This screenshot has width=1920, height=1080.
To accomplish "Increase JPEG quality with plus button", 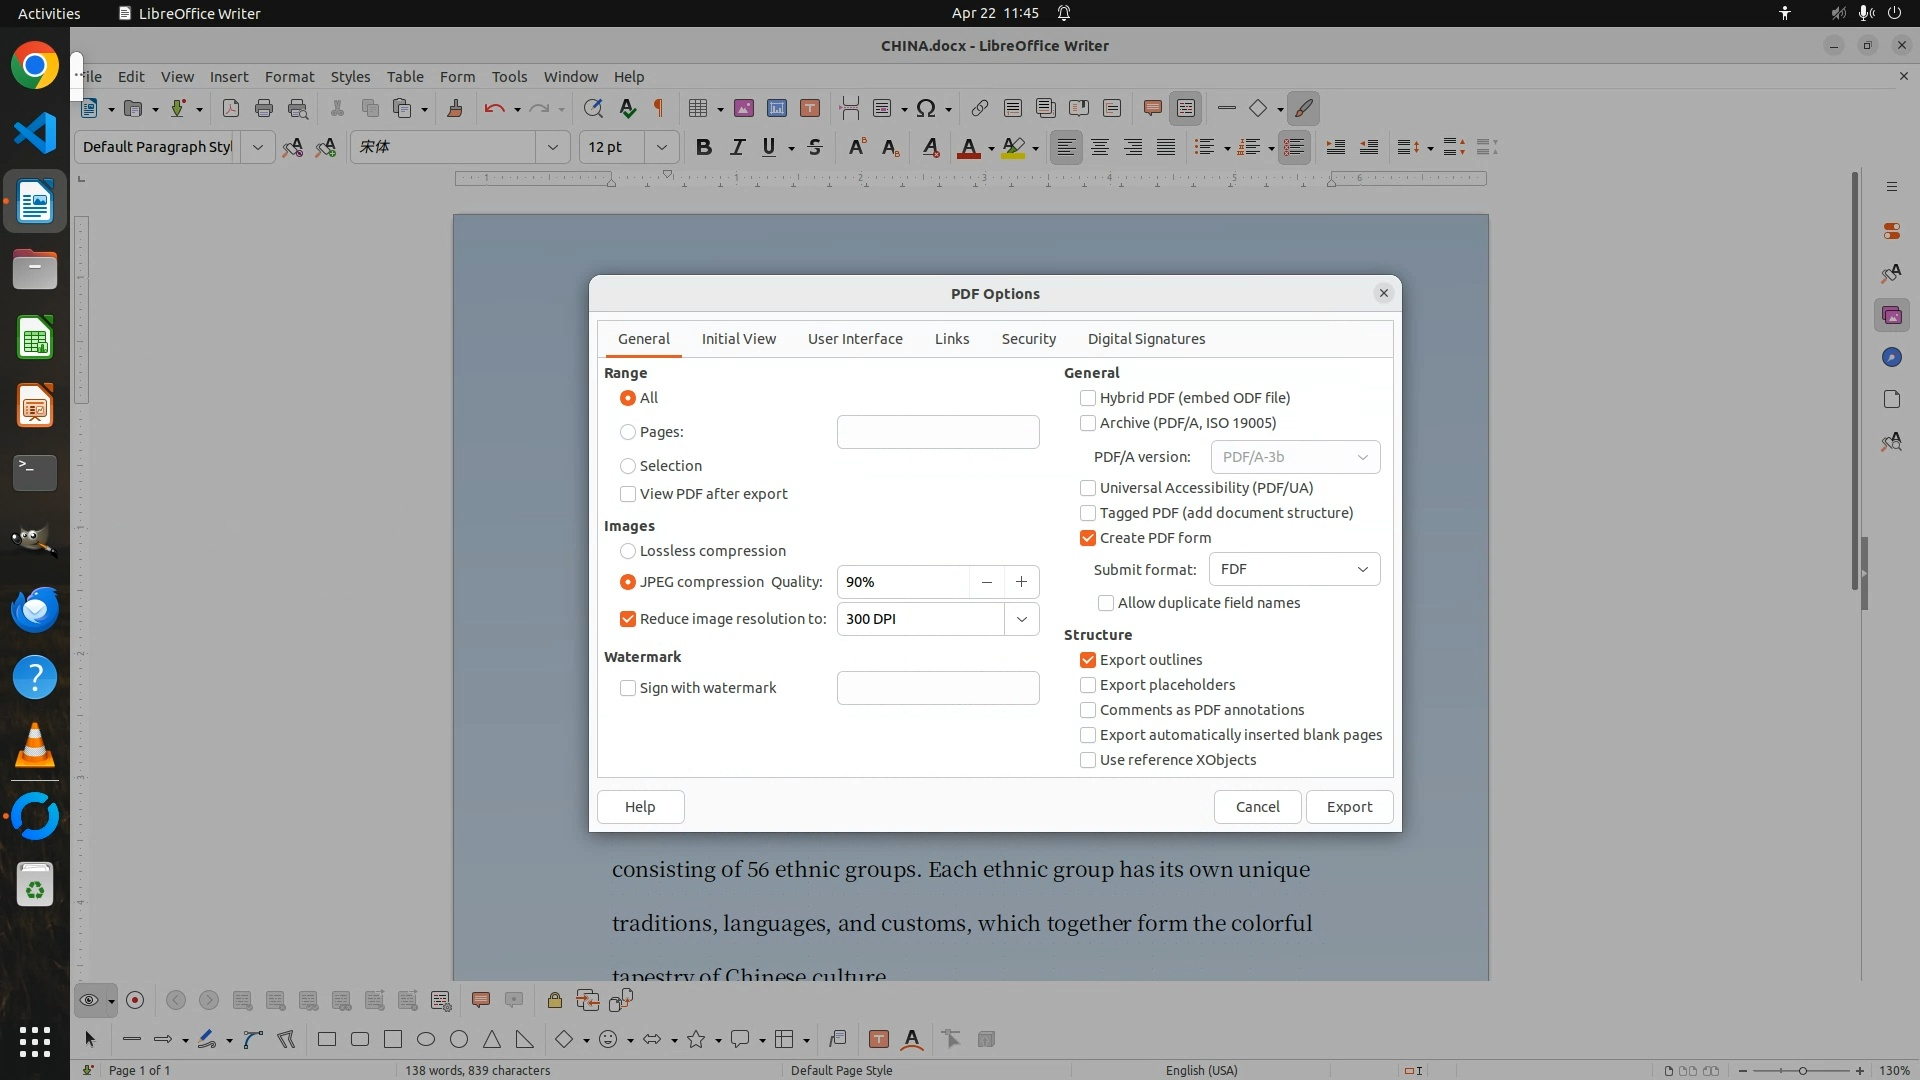I will (x=1021, y=582).
